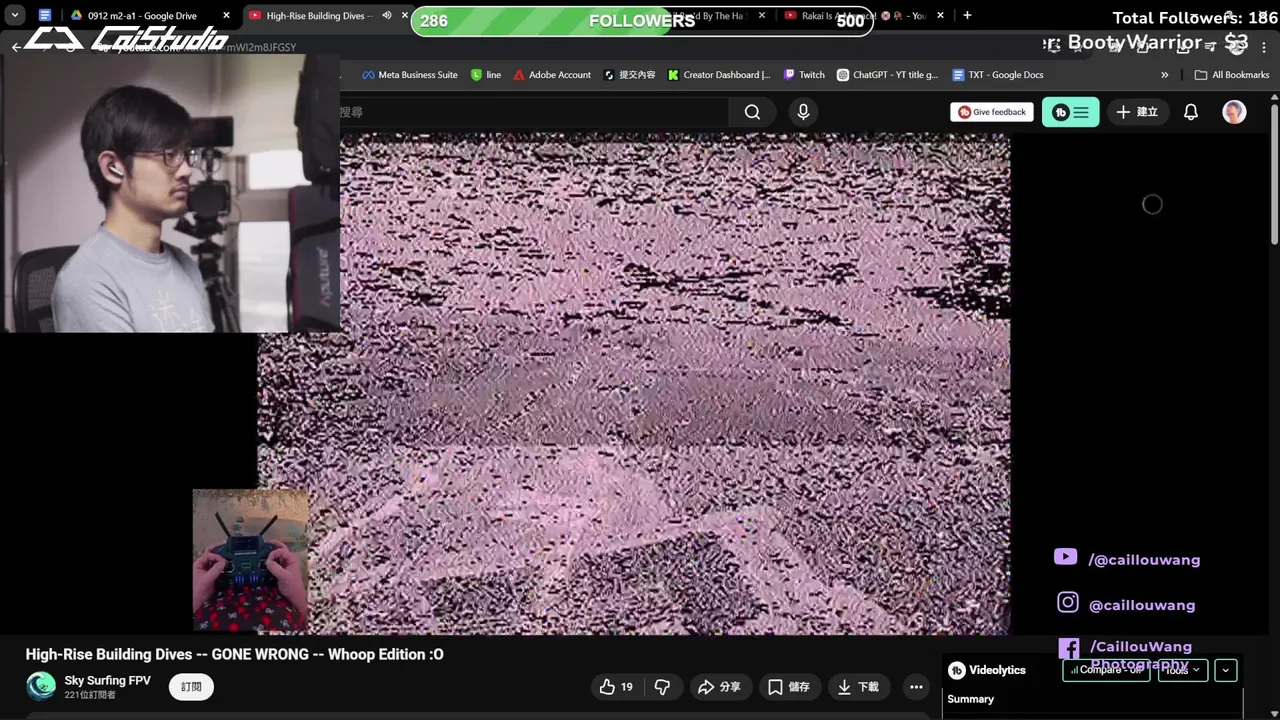The width and height of the screenshot is (1280, 720).
Task: Close the Rakai YouTube tab
Action: click(940, 16)
